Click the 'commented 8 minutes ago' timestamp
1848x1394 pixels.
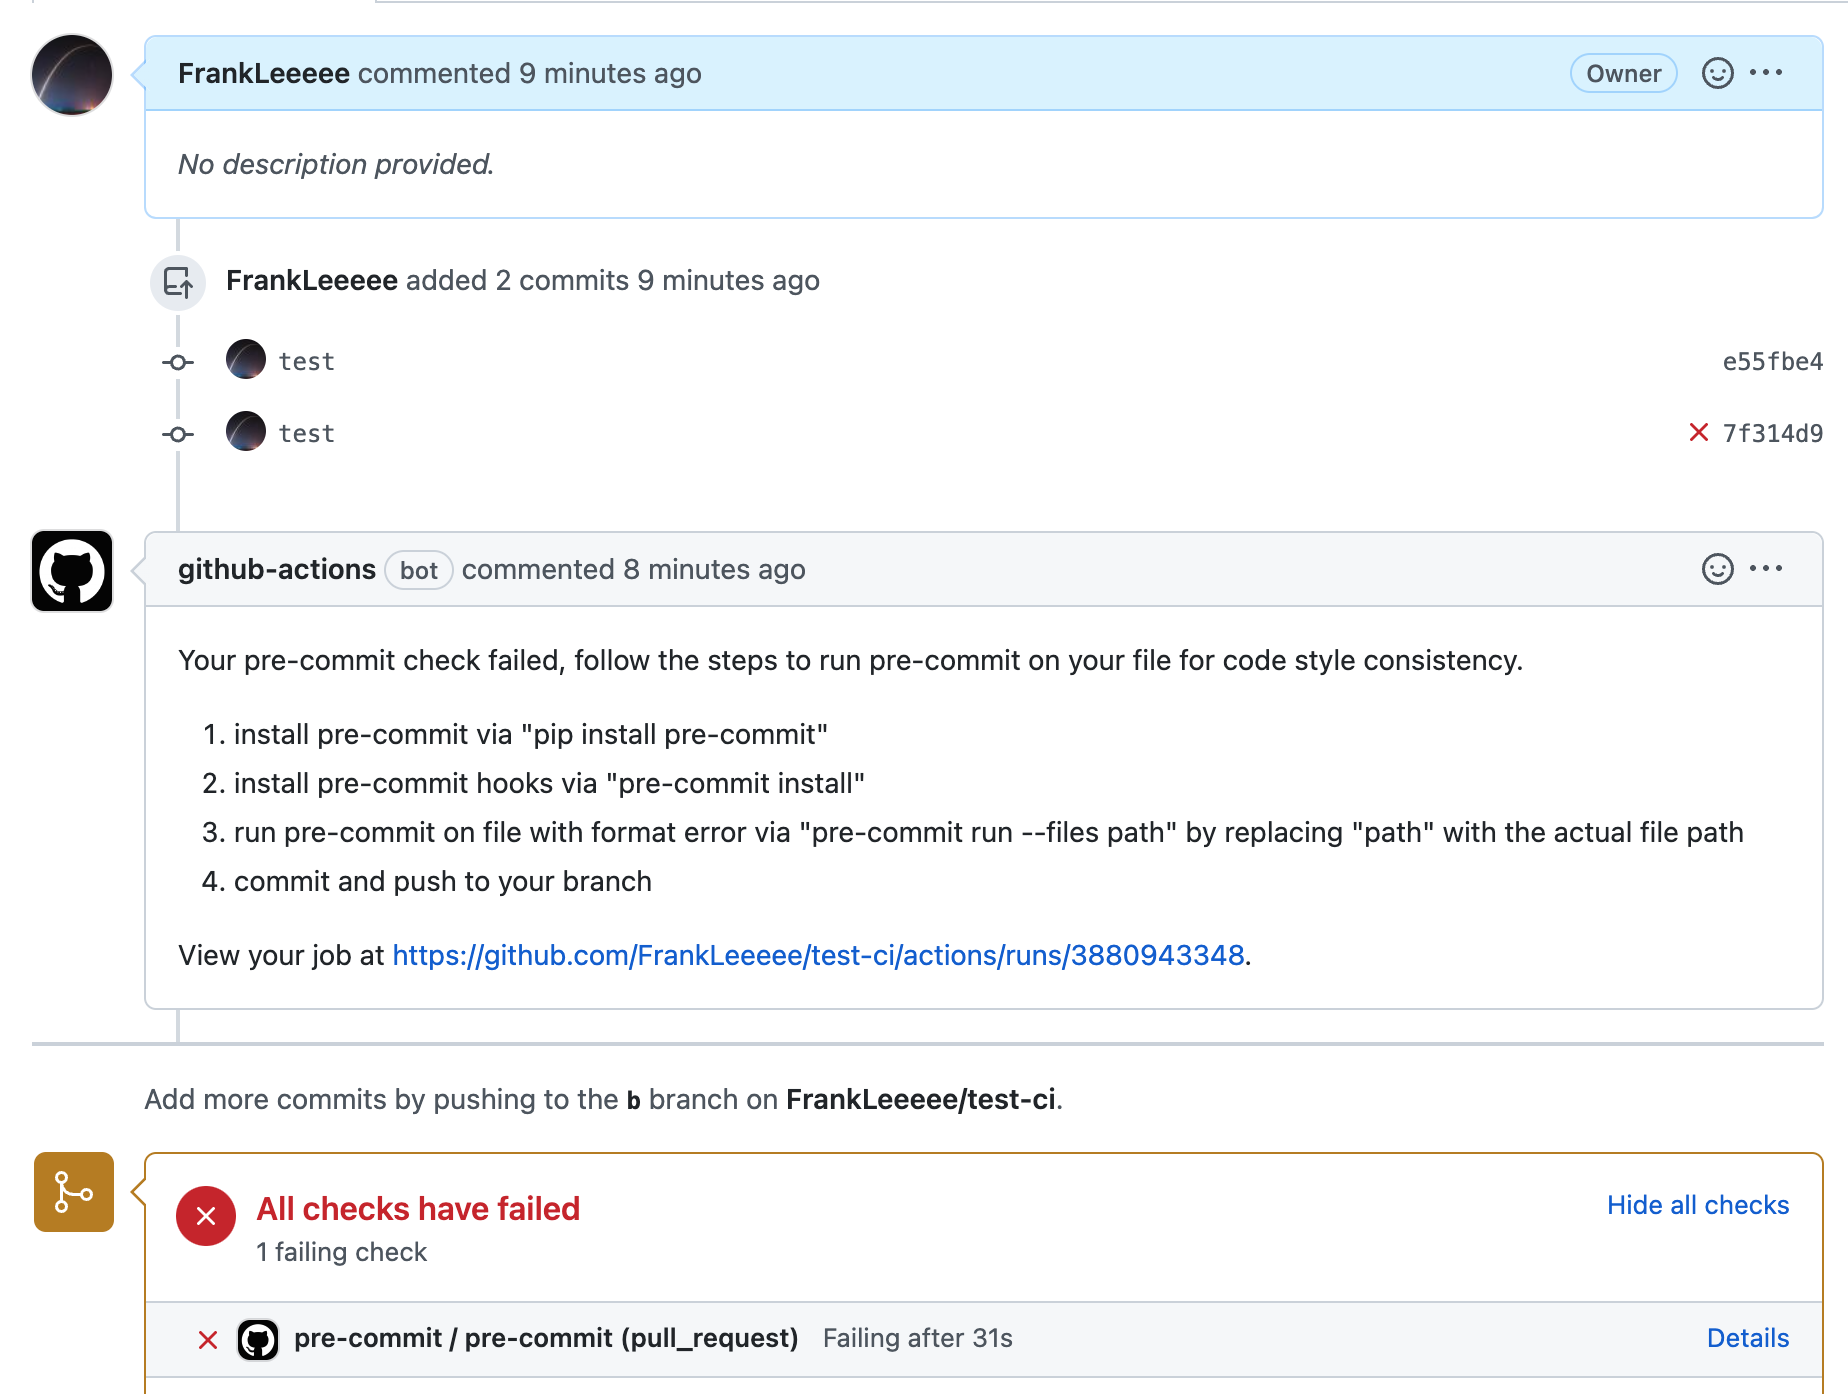tap(633, 569)
